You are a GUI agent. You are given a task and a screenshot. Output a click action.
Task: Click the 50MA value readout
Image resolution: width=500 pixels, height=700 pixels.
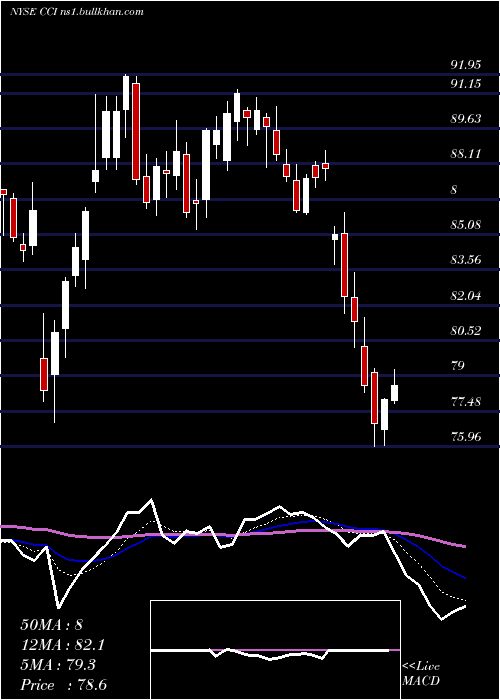tap(51, 624)
